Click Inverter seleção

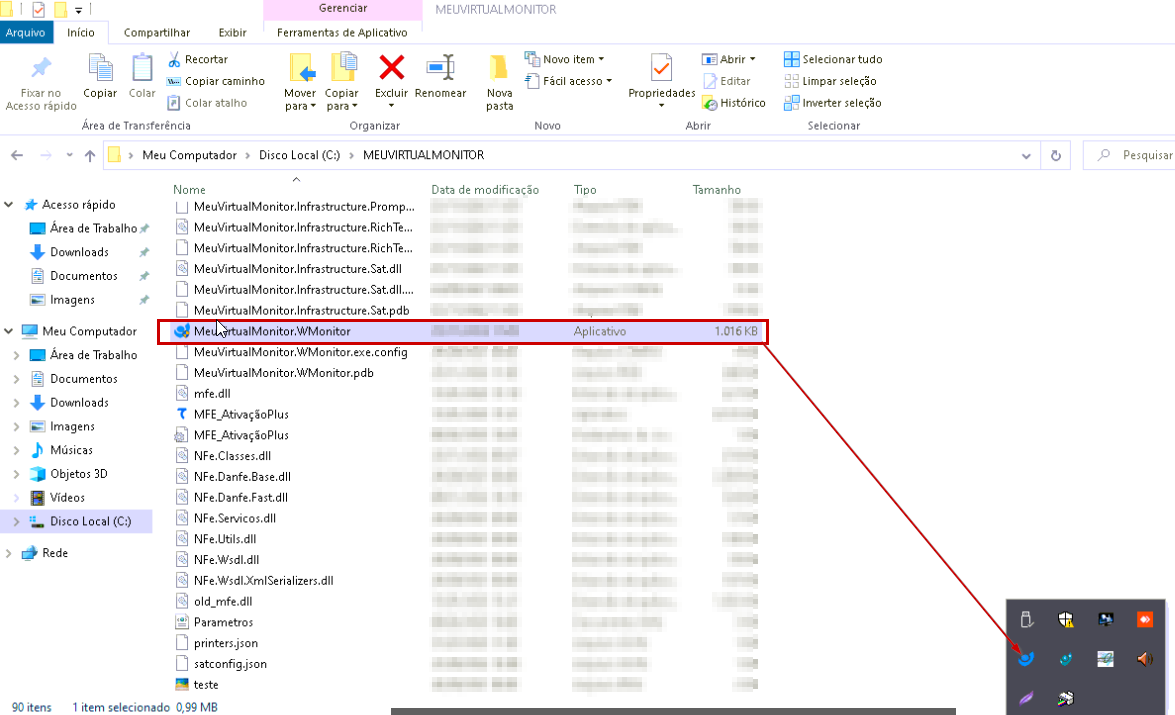833,103
